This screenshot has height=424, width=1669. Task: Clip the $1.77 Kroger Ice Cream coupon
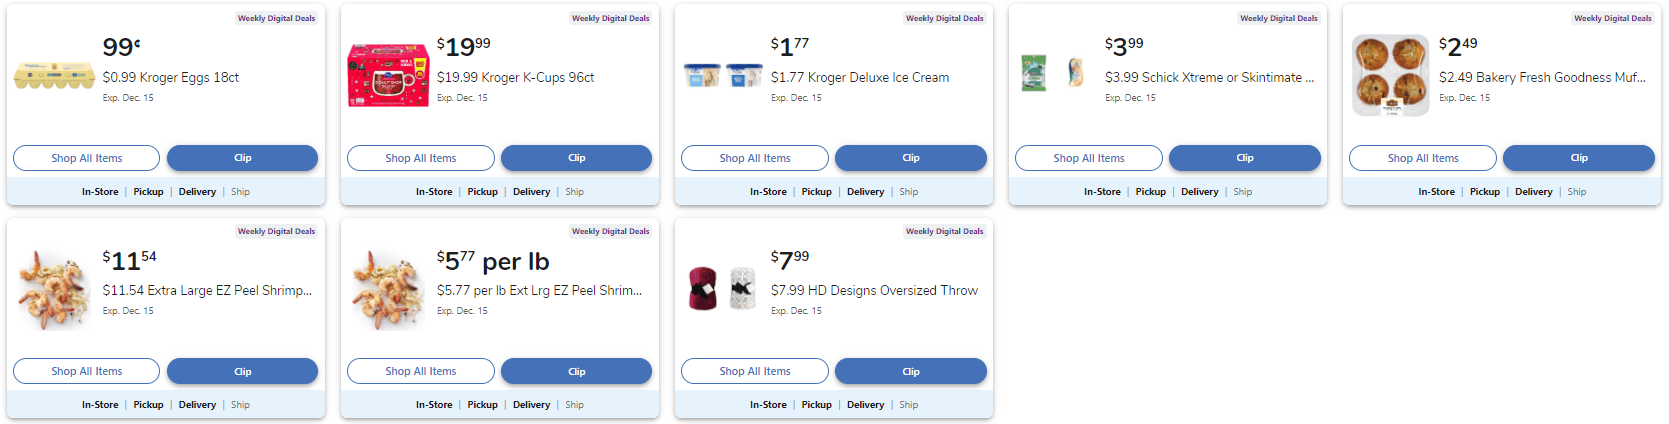[x=910, y=158]
